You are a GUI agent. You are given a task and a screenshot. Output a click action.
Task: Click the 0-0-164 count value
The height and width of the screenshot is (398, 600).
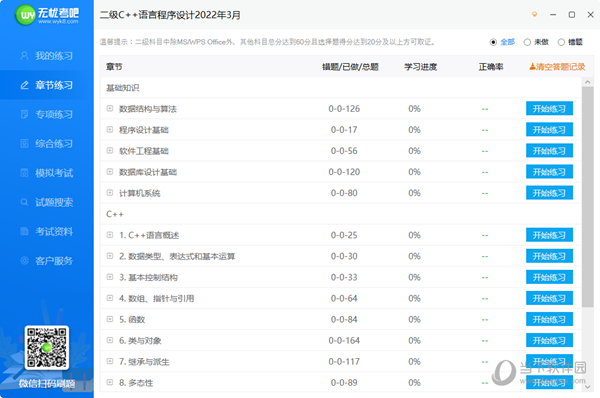344,340
